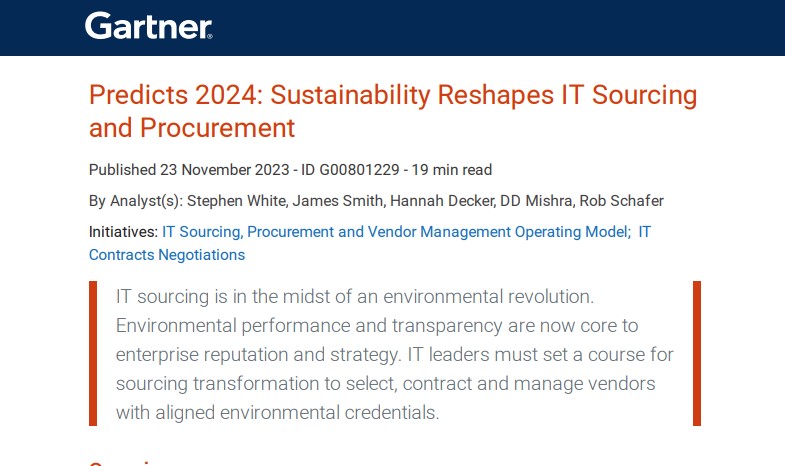The image size is (785, 466).
Task: Click the 19 min read label
Action: [x=452, y=170]
